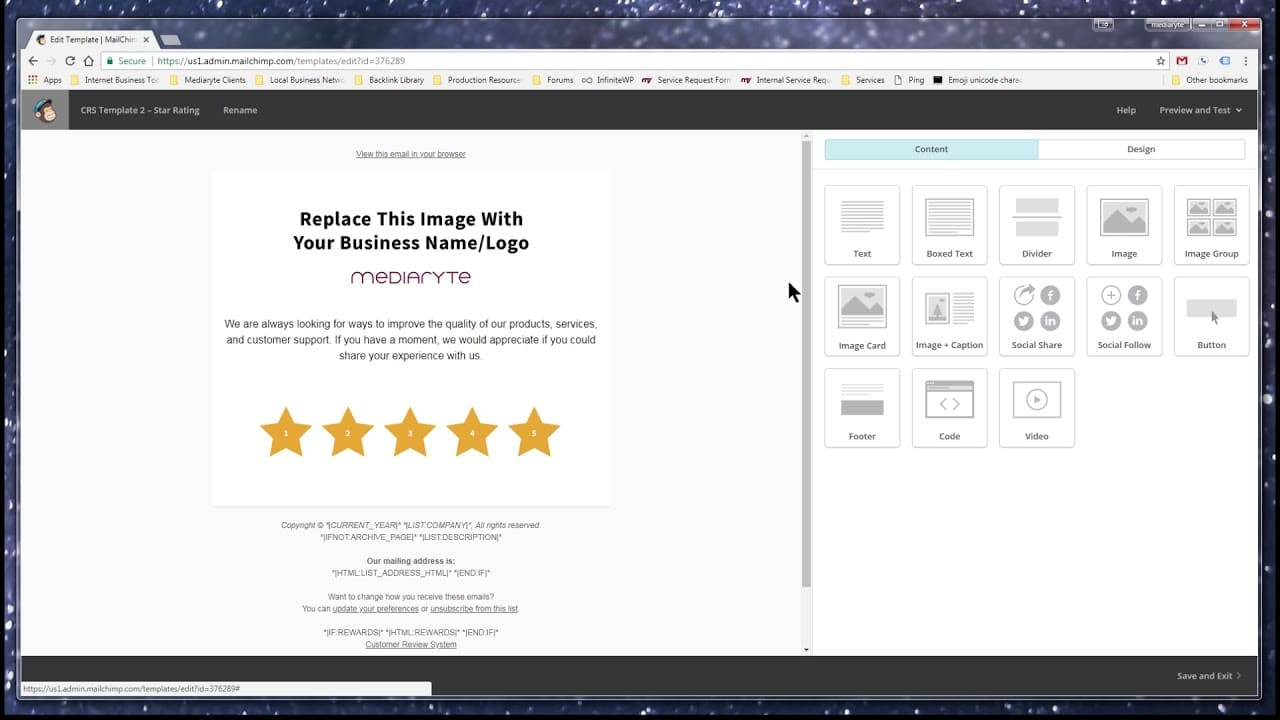
Task: Select the Footer content block
Action: [x=862, y=407]
